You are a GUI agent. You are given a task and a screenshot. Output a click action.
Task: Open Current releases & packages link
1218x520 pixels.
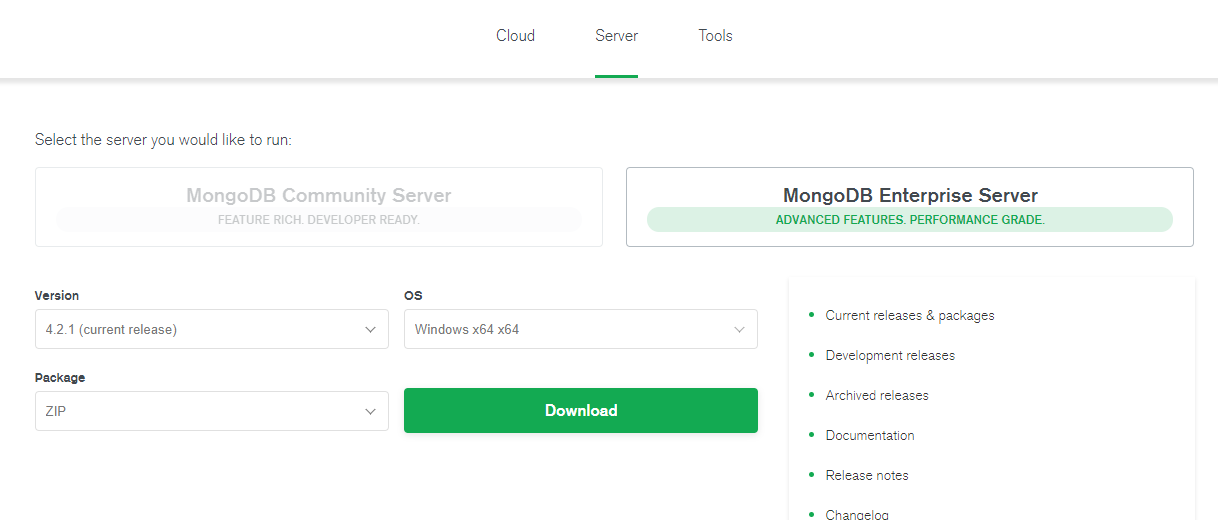[x=910, y=315]
